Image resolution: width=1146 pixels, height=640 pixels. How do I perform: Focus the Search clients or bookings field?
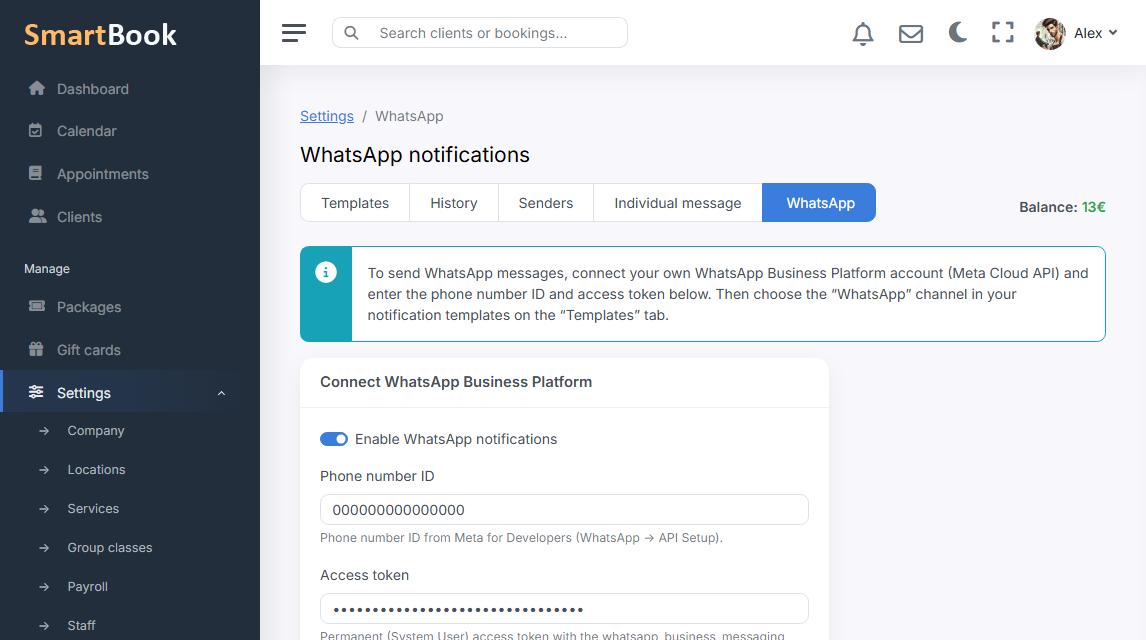pyautogui.click(x=479, y=33)
